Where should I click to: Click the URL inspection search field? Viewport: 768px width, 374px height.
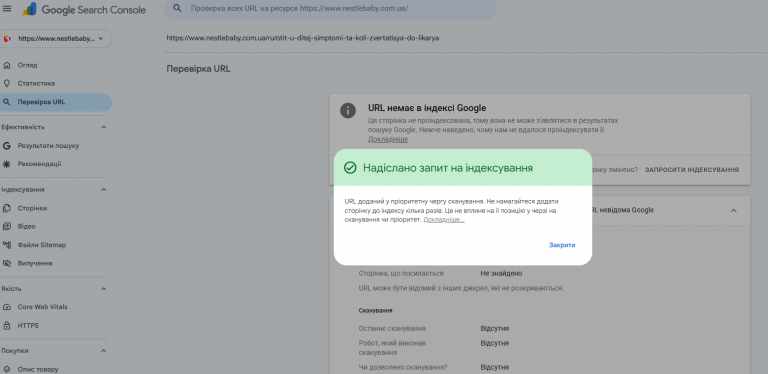tap(331, 9)
